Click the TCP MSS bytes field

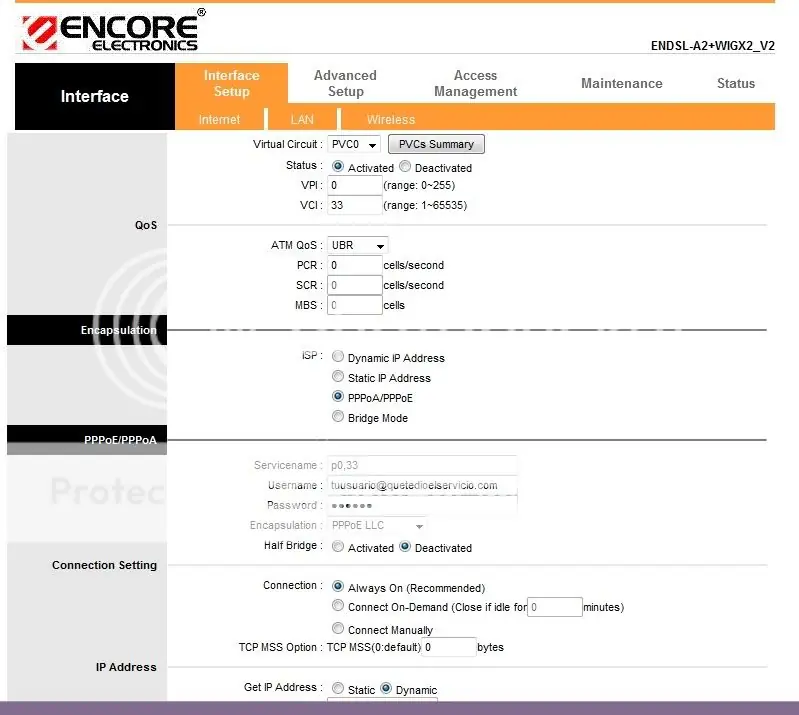[x=449, y=647]
